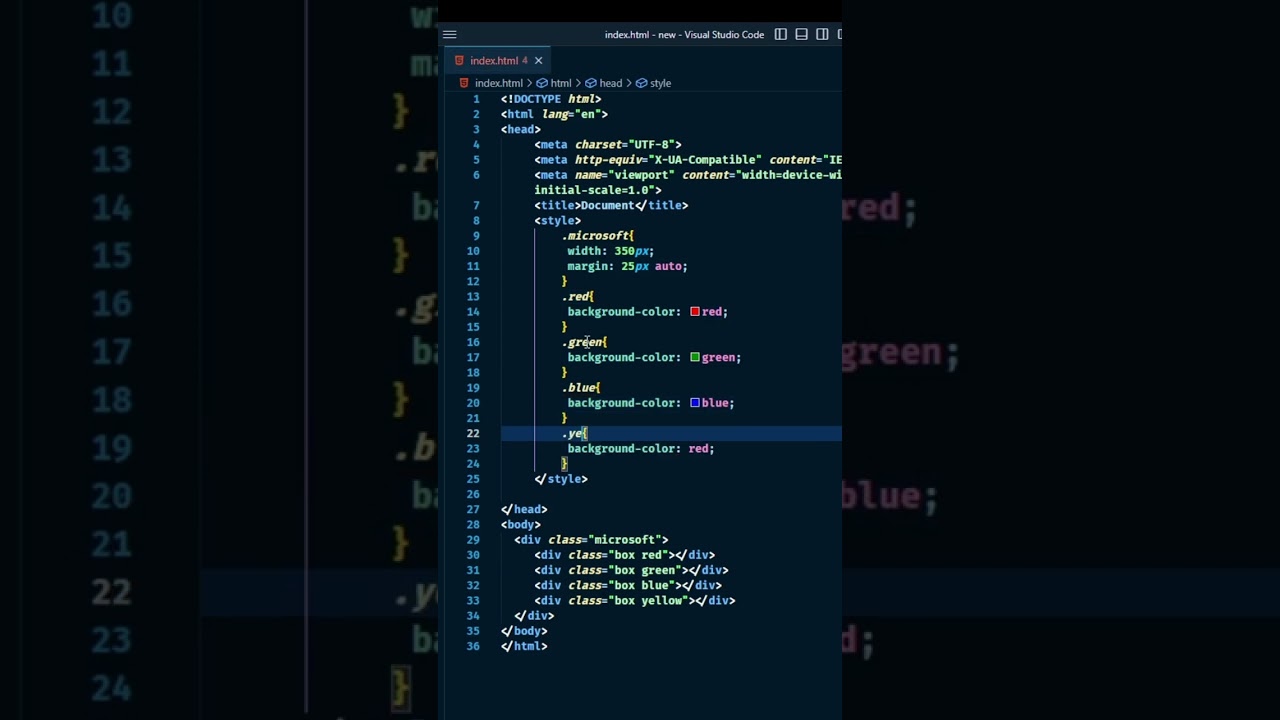This screenshot has height=720, width=1280.
Task: Click the opening <style> tag on line 8
Action: (x=557, y=220)
